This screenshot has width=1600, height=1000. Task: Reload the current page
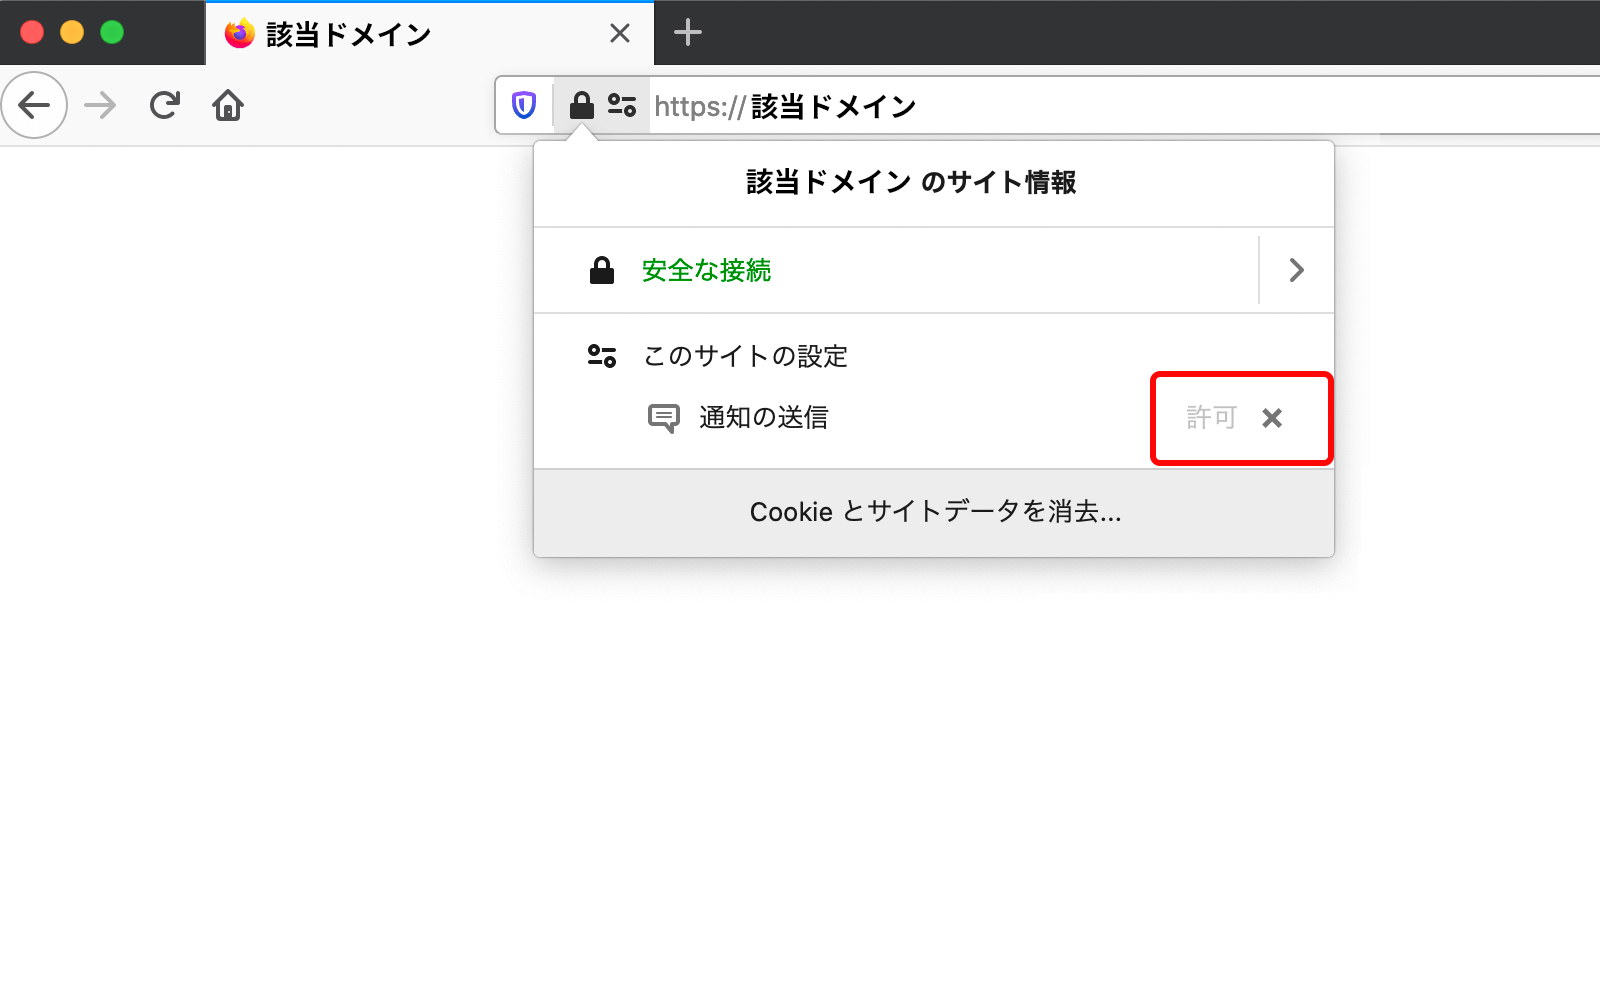pyautogui.click(x=165, y=105)
